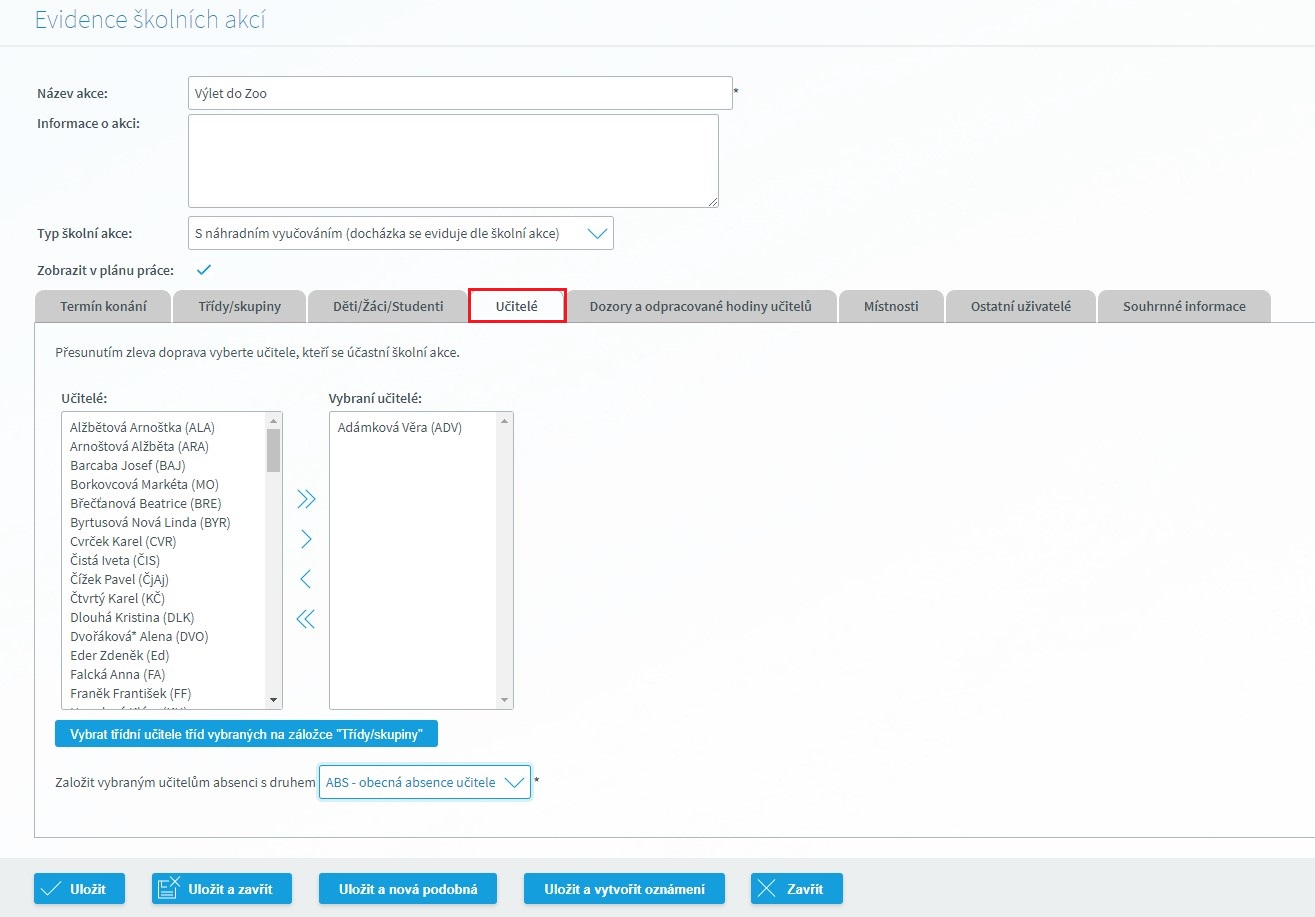Viewport: 1315px width, 917px height.
Task: Toggle the Zobrazit v plánu práce checkmark
Action: tap(204, 269)
